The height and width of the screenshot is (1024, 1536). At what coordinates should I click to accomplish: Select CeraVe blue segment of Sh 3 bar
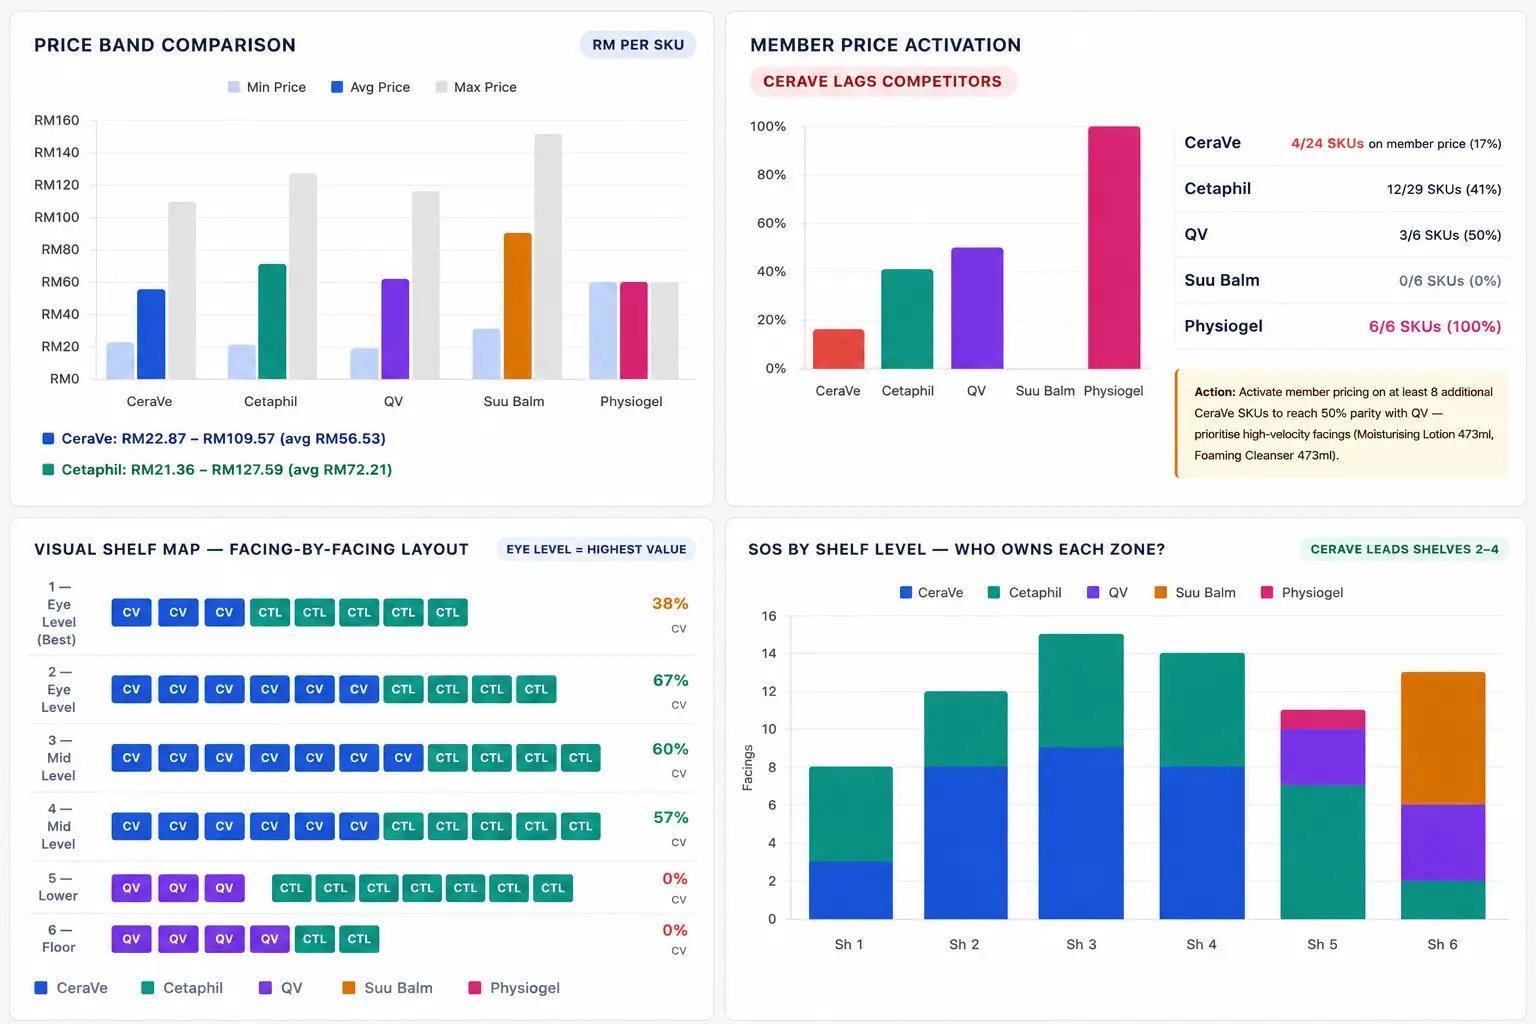(1081, 833)
